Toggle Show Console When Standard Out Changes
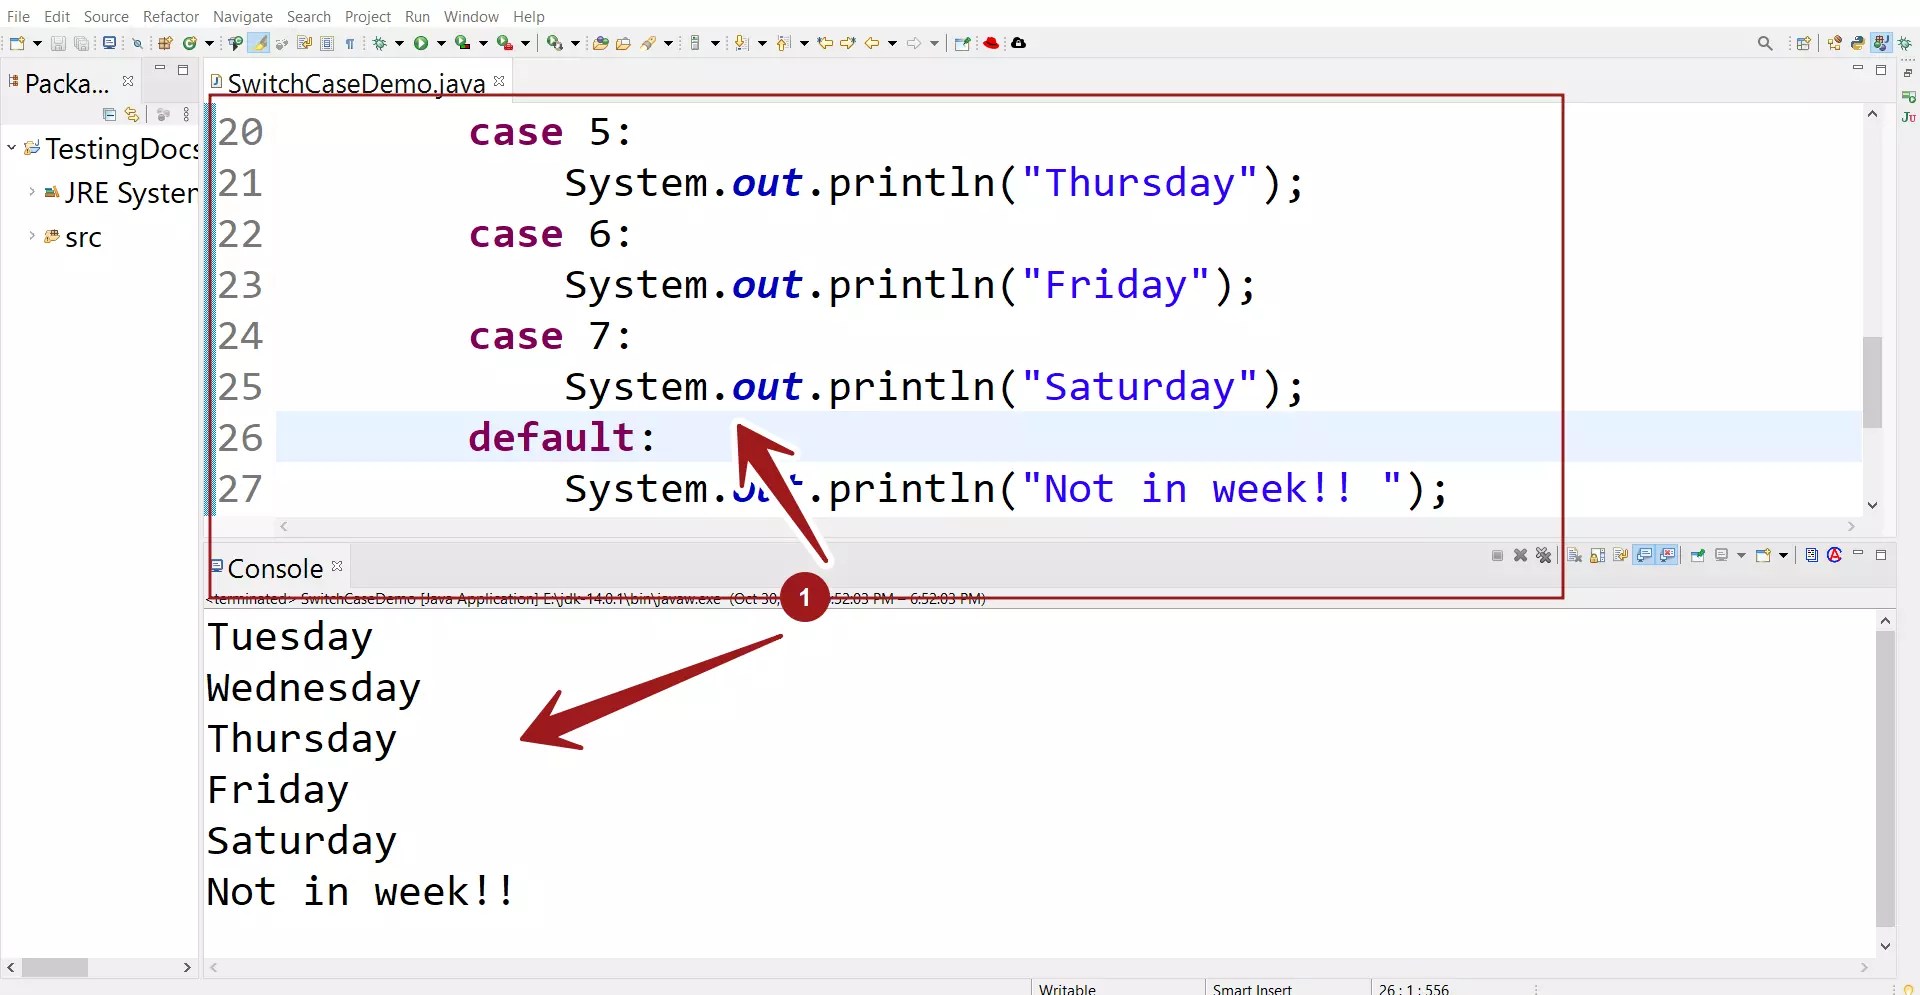This screenshot has width=1920, height=995. pos(1644,556)
